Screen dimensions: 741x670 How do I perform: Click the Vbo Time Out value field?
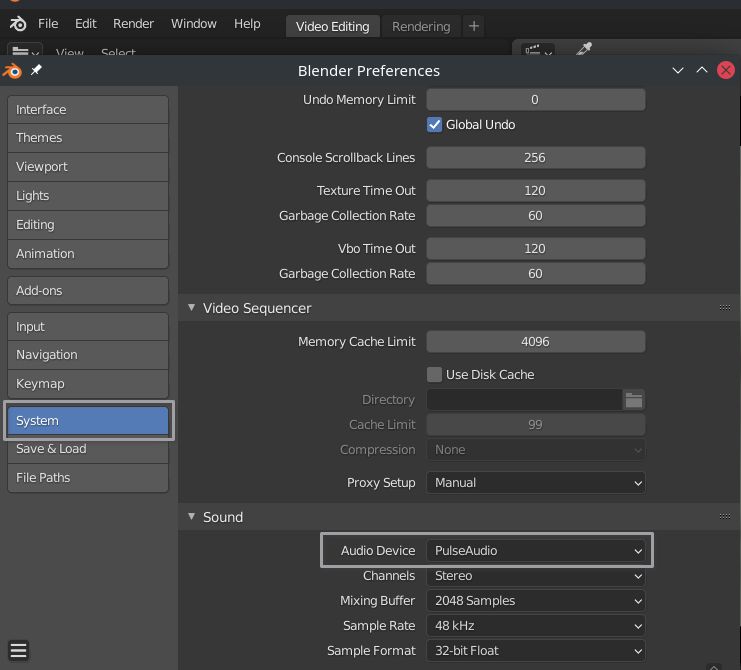(x=535, y=249)
